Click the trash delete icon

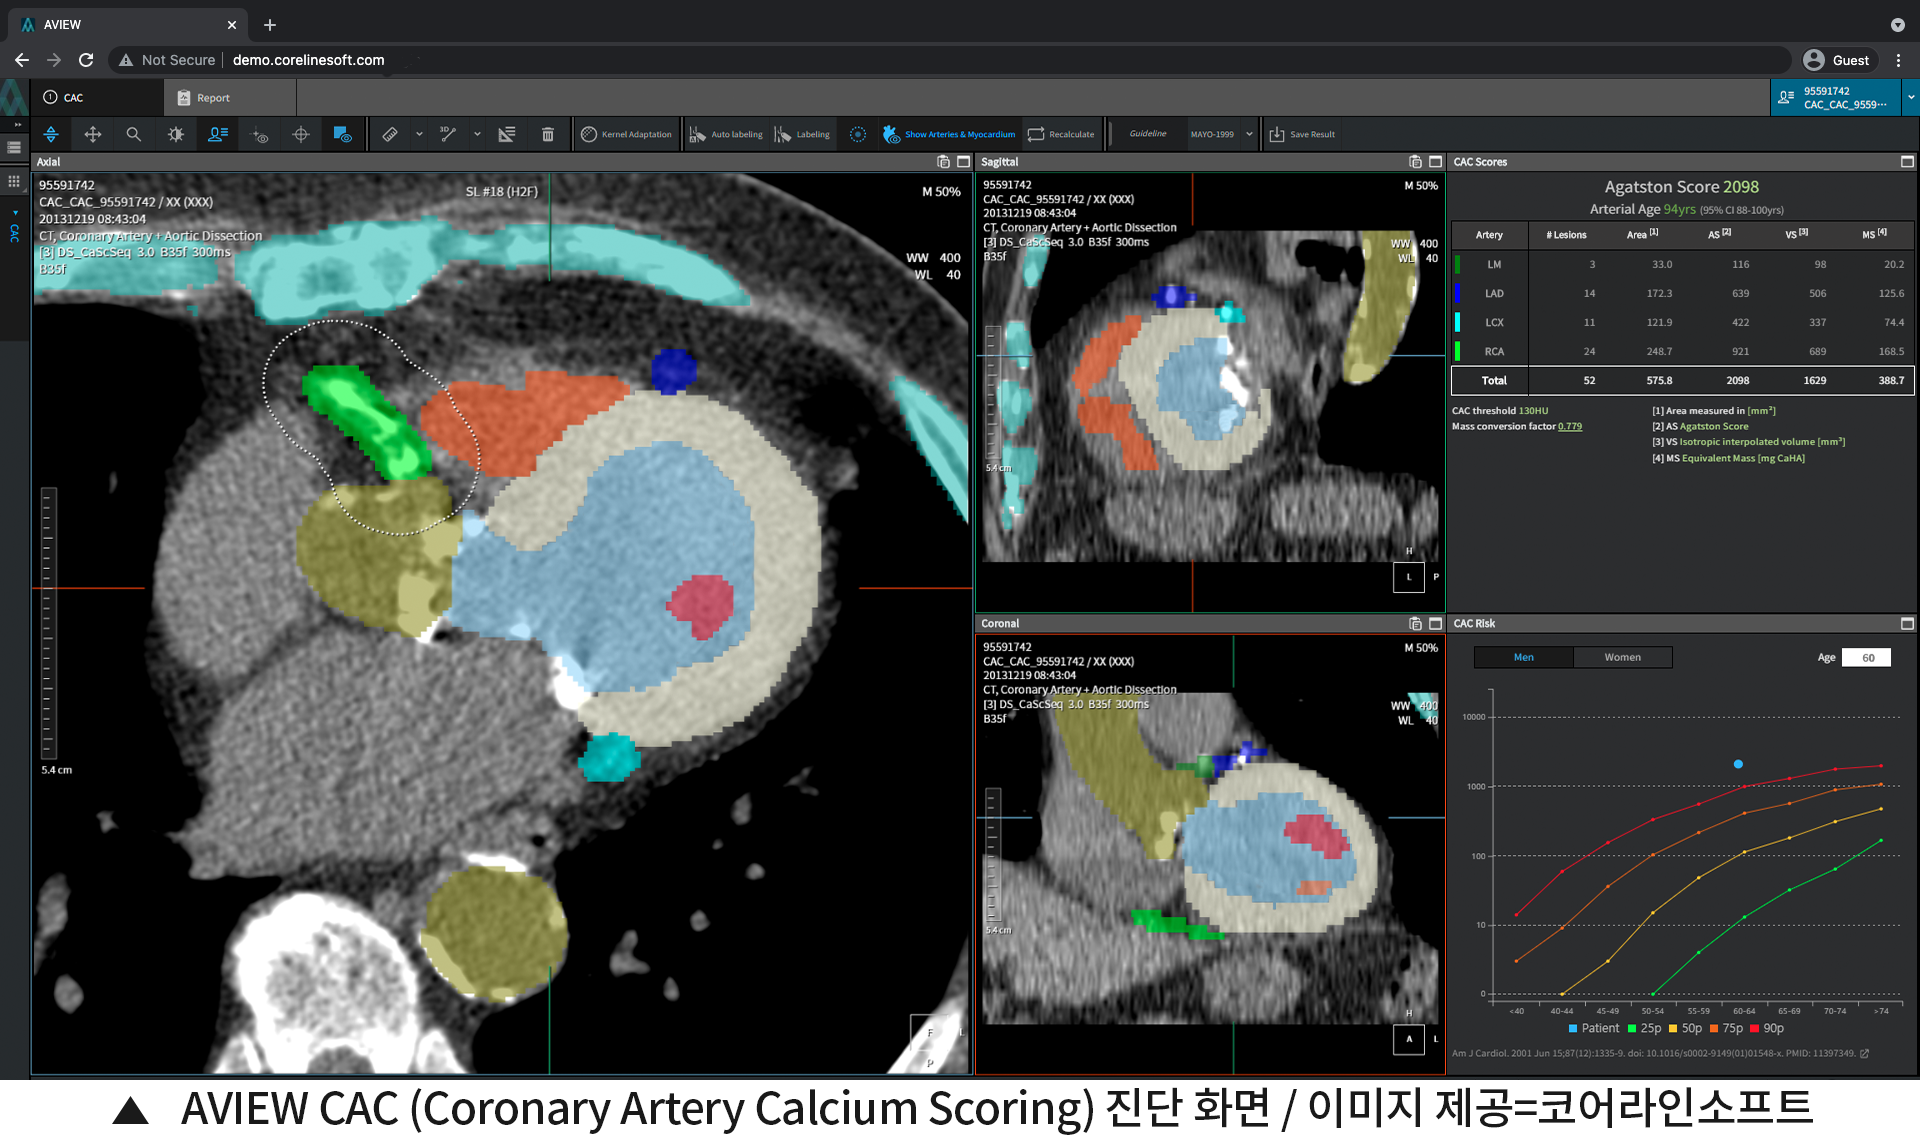coord(548,134)
